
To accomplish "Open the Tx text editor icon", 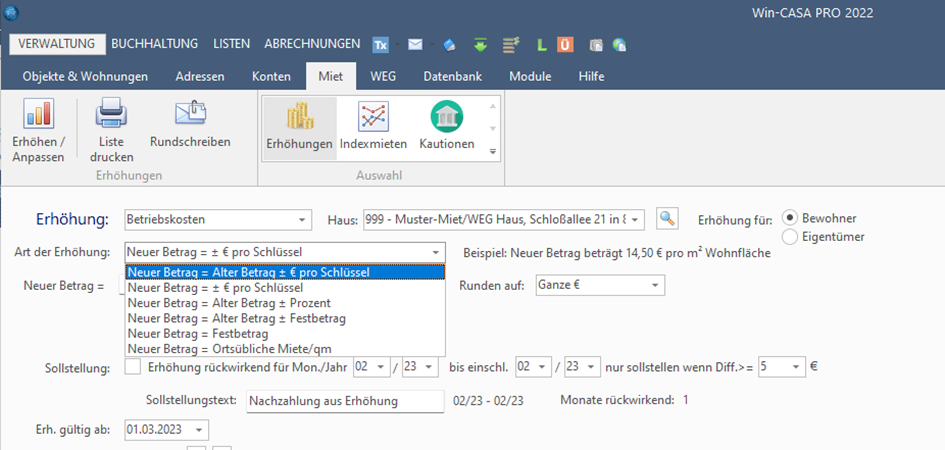I will pyautogui.click(x=380, y=44).
